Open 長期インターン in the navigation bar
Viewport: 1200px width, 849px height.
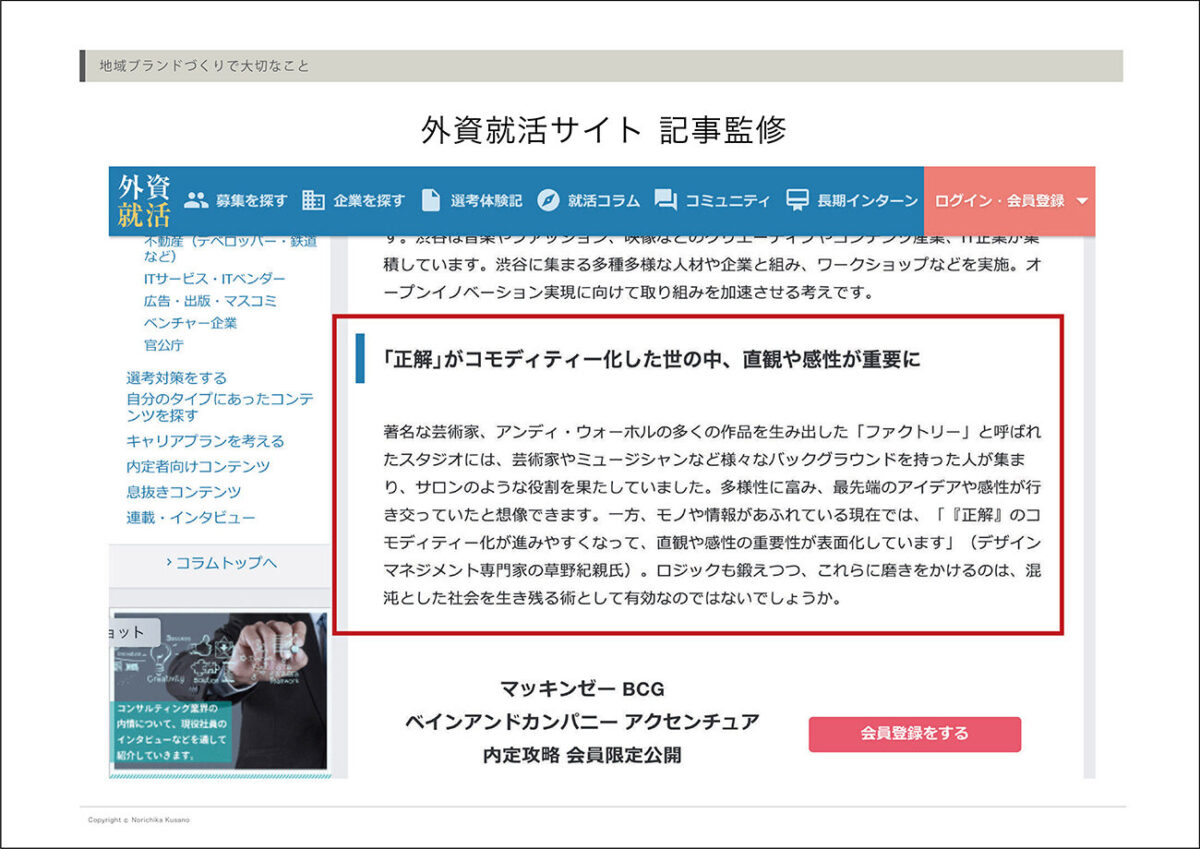click(867, 201)
